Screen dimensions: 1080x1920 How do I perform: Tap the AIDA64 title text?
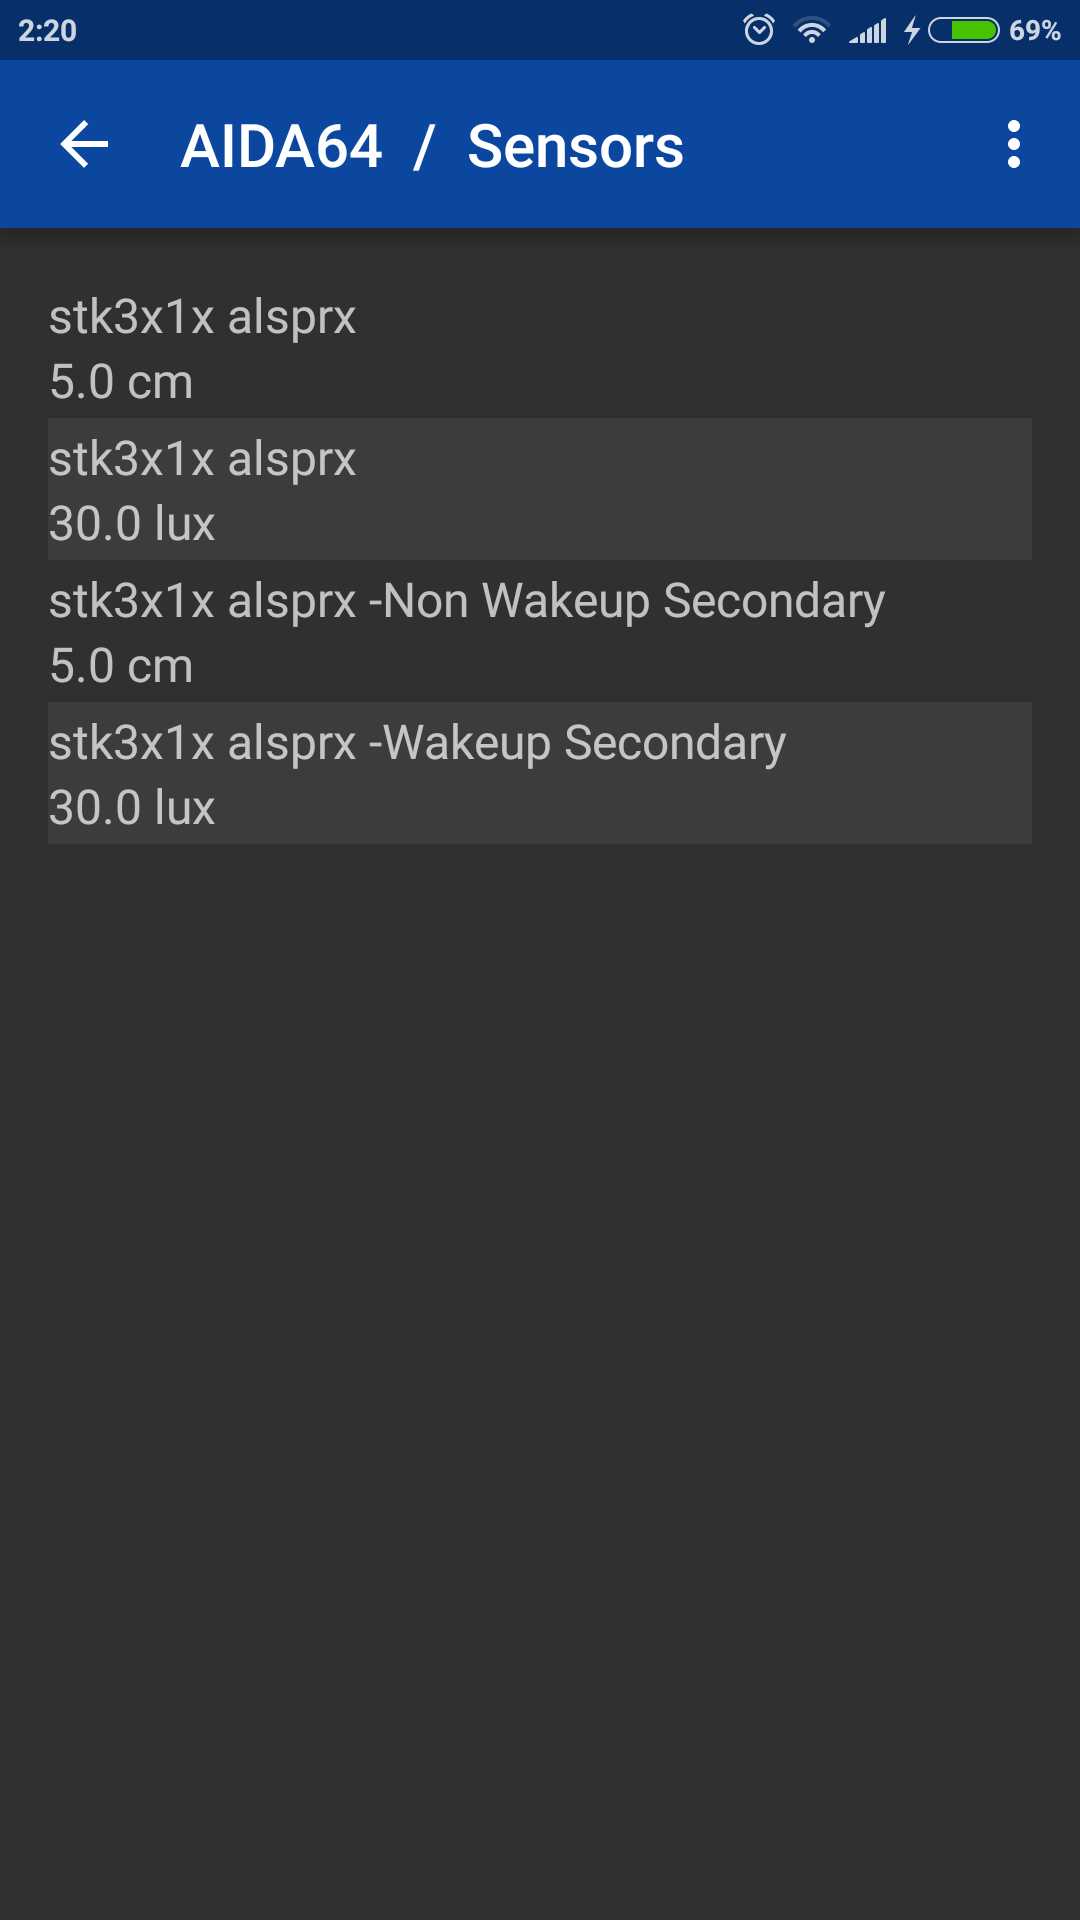pos(281,147)
